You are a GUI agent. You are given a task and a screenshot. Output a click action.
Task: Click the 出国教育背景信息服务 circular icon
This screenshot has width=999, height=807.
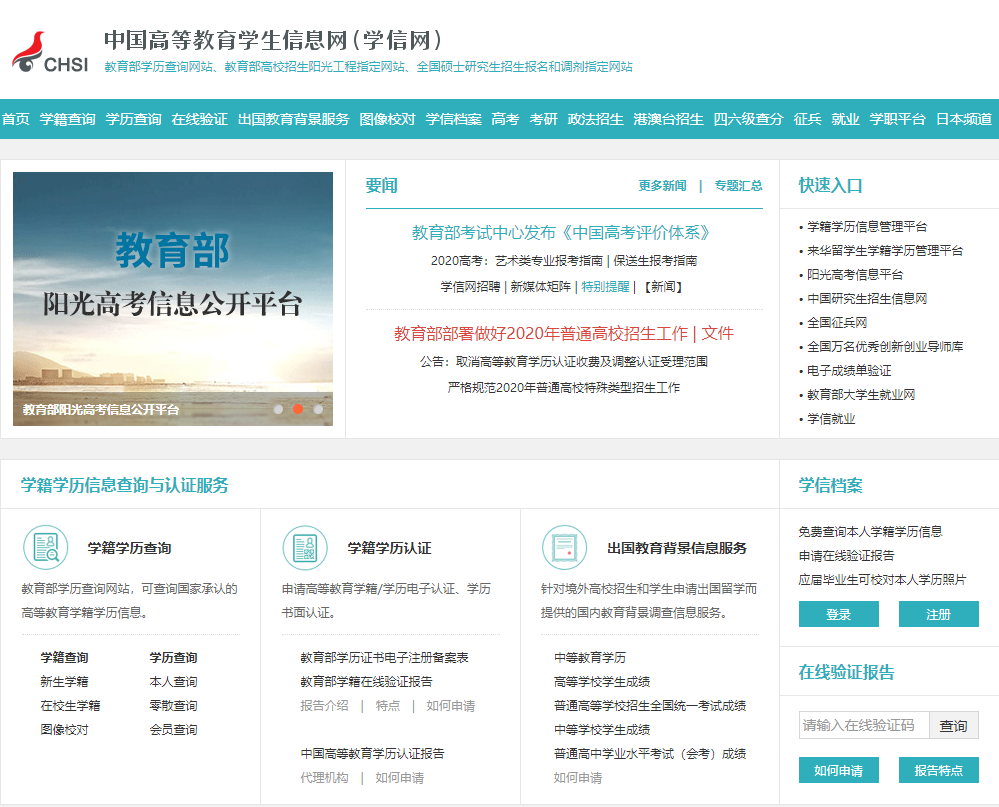564,548
